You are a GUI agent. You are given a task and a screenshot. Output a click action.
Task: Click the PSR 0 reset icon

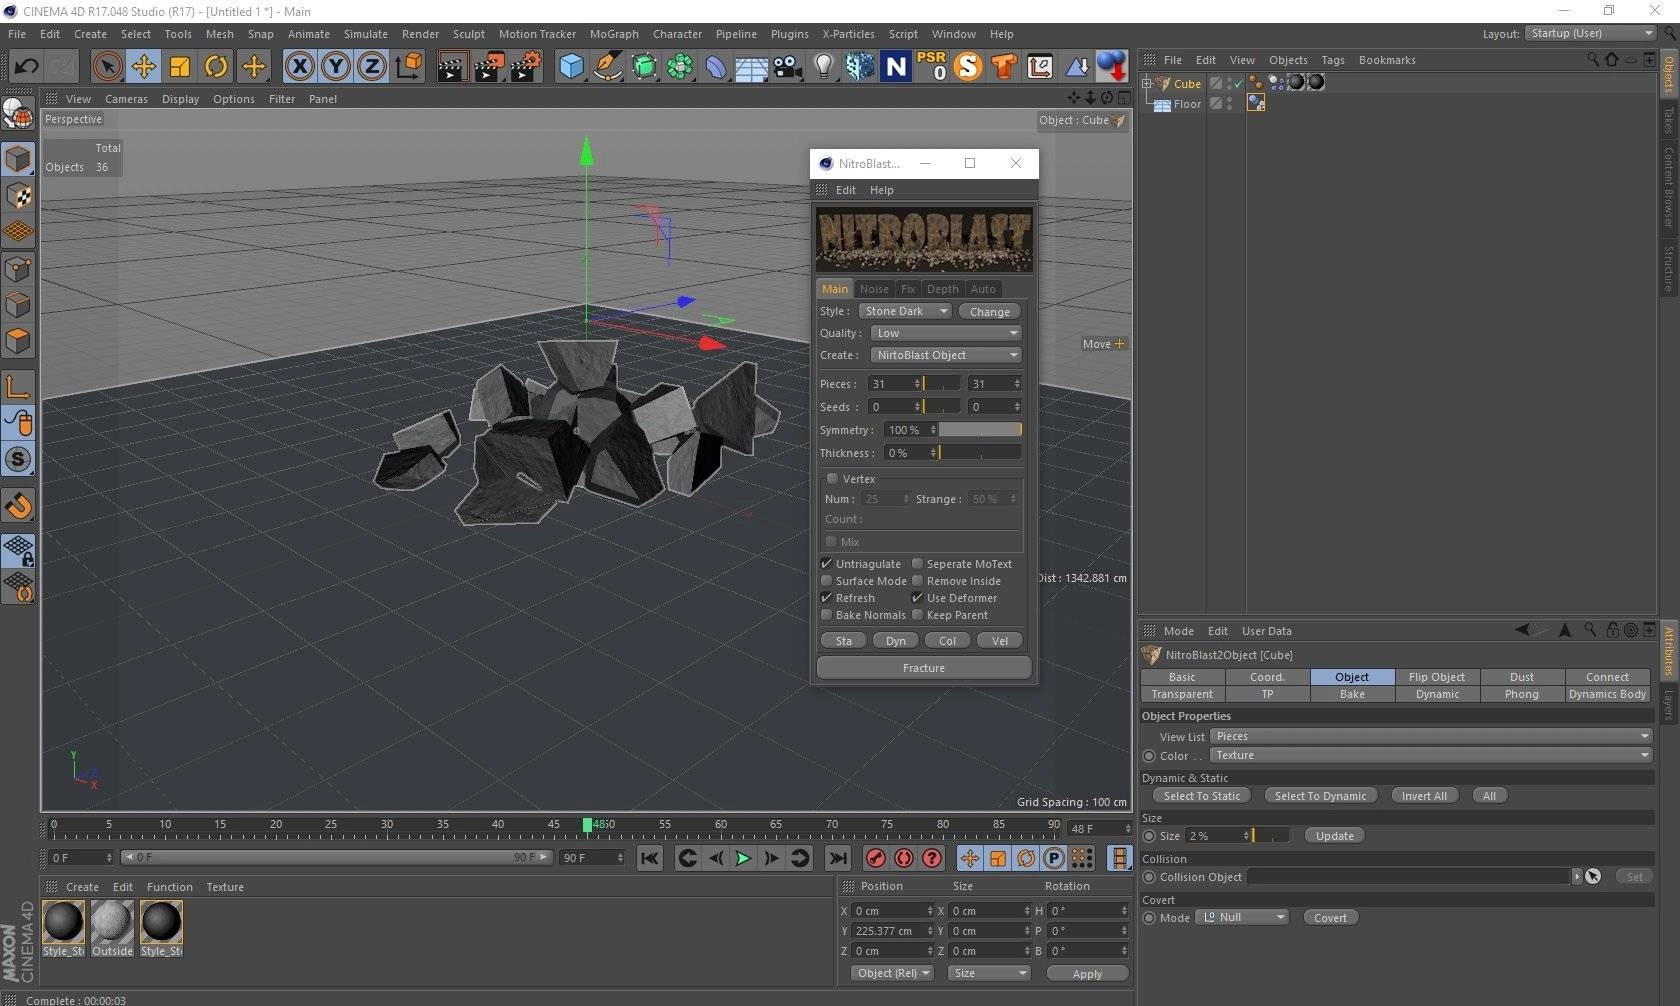pos(932,67)
